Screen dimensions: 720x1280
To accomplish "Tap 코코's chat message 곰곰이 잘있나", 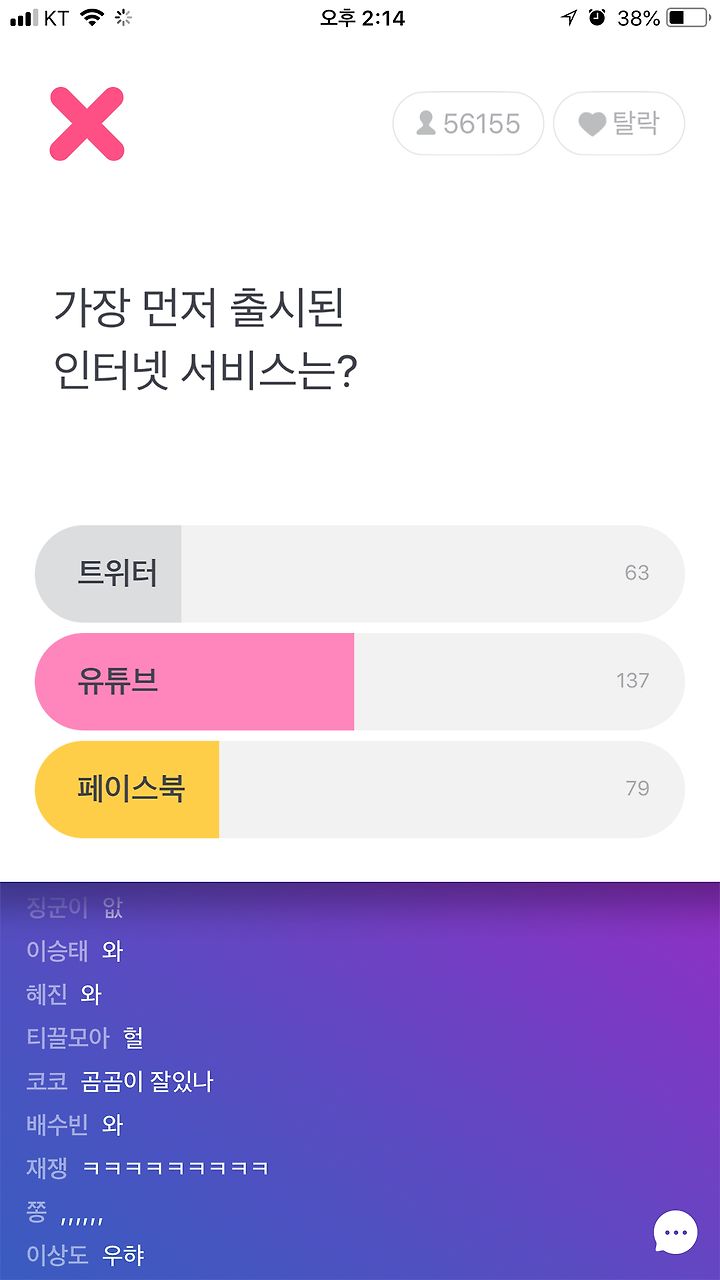I will (147, 1081).
